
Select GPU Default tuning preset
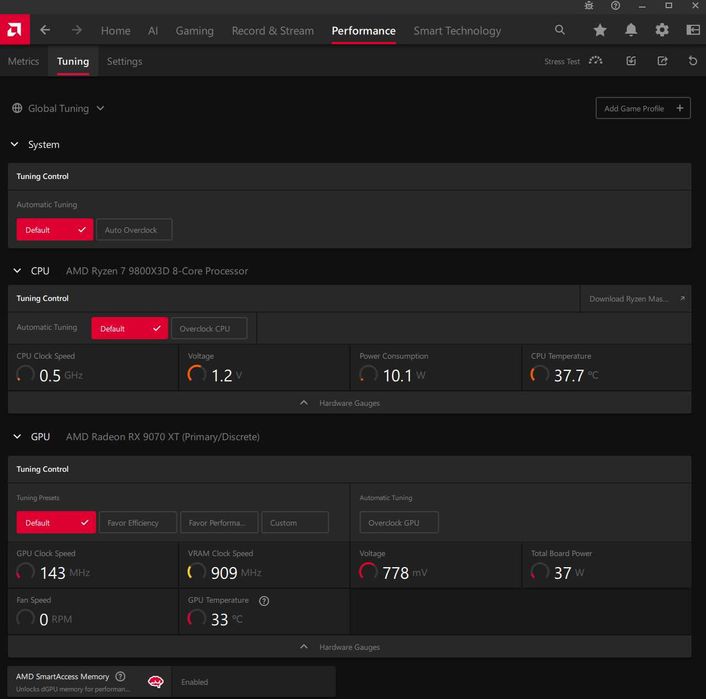(x=56, y=522)
